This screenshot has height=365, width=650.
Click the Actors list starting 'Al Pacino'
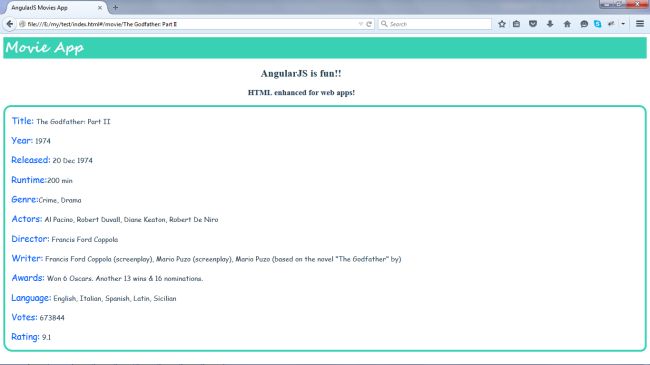[131, 219]
